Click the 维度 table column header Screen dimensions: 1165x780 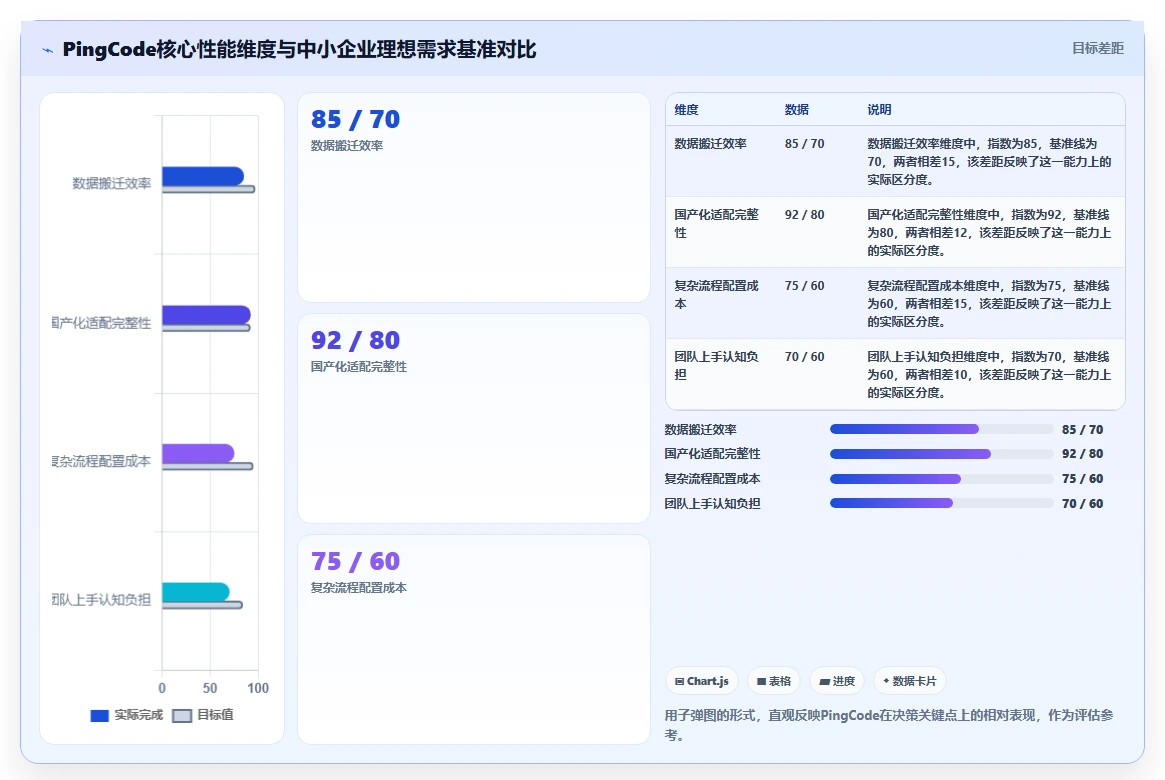[687, 110]
